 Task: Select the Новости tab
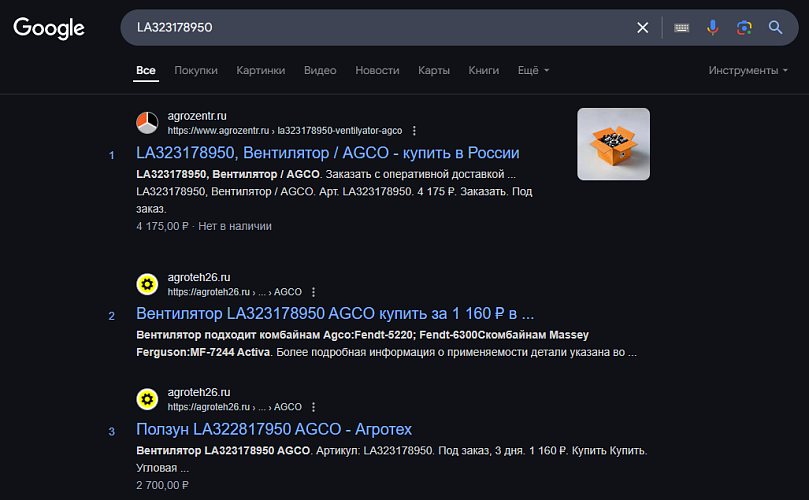377,70
